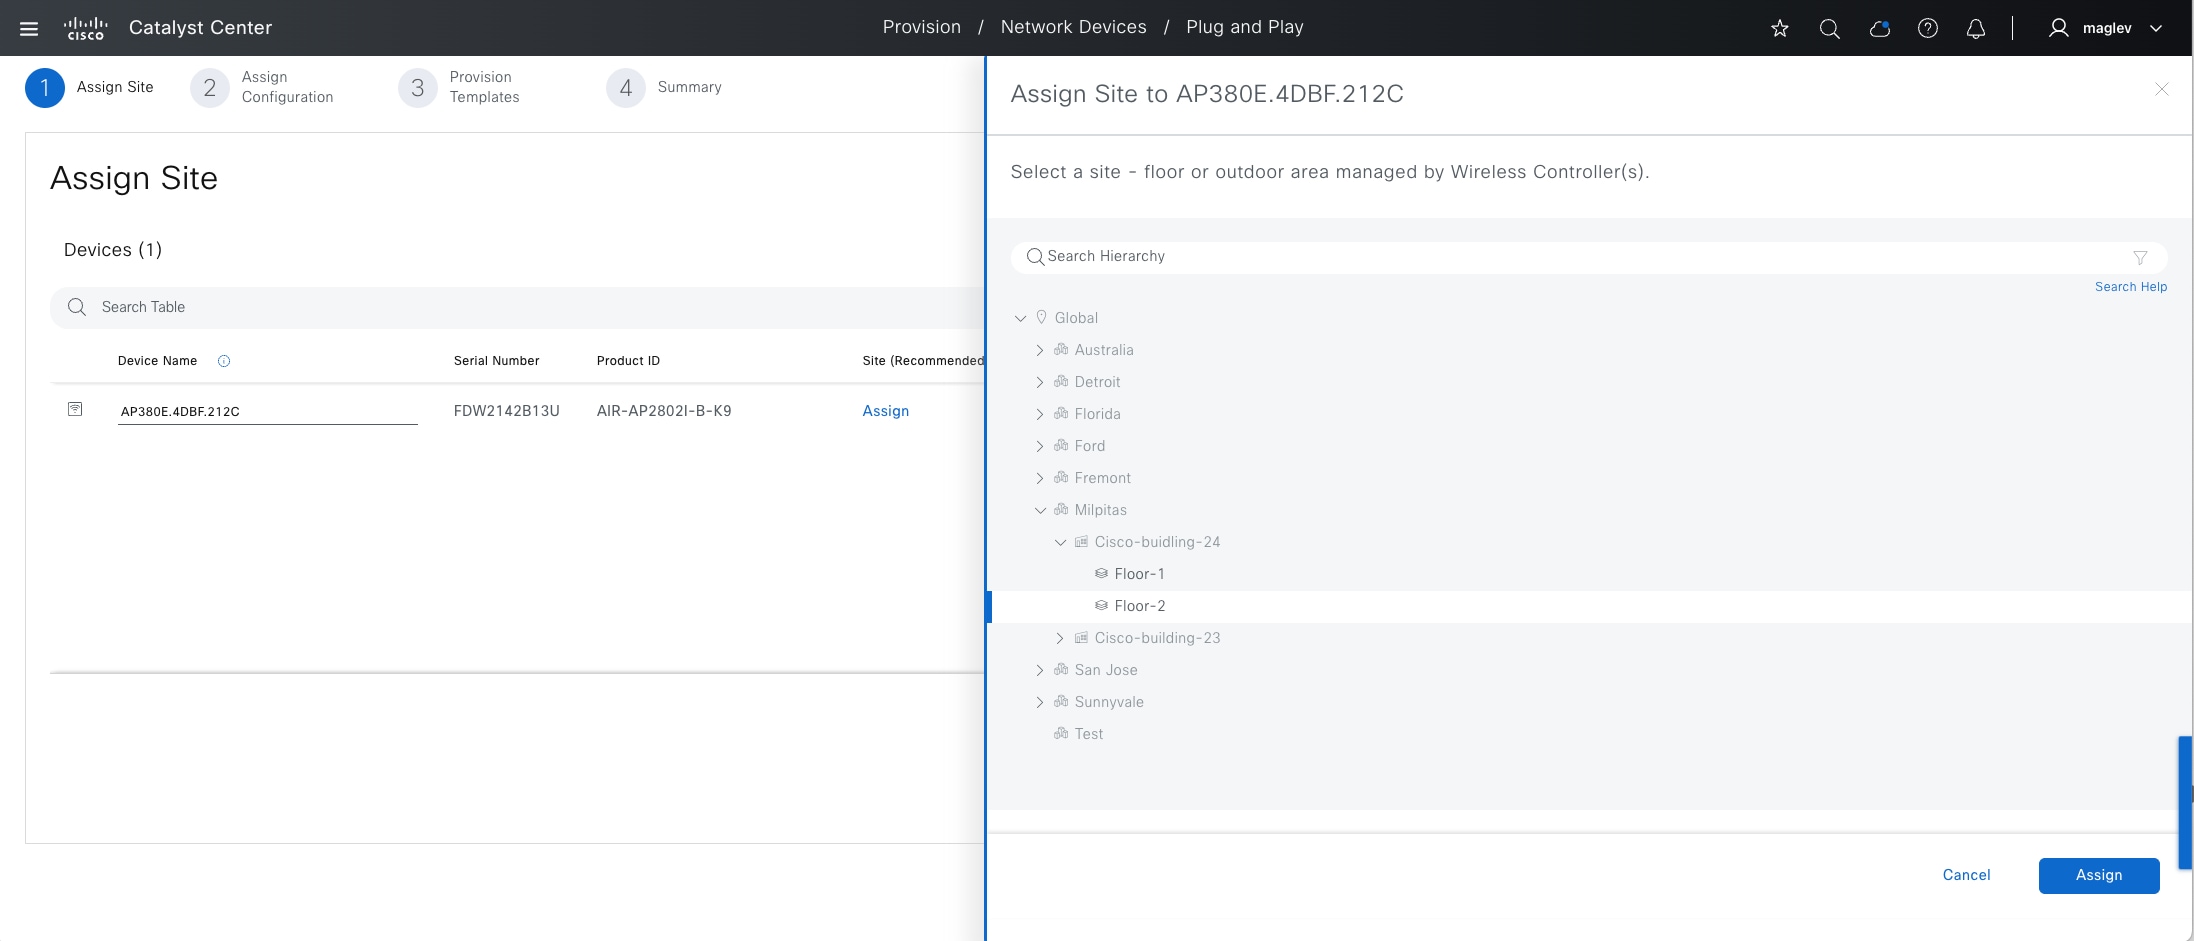Viewport: 2194px width, 941px height.
Task: Click Assign link in the device row
Action: click(x=886, y=411)
